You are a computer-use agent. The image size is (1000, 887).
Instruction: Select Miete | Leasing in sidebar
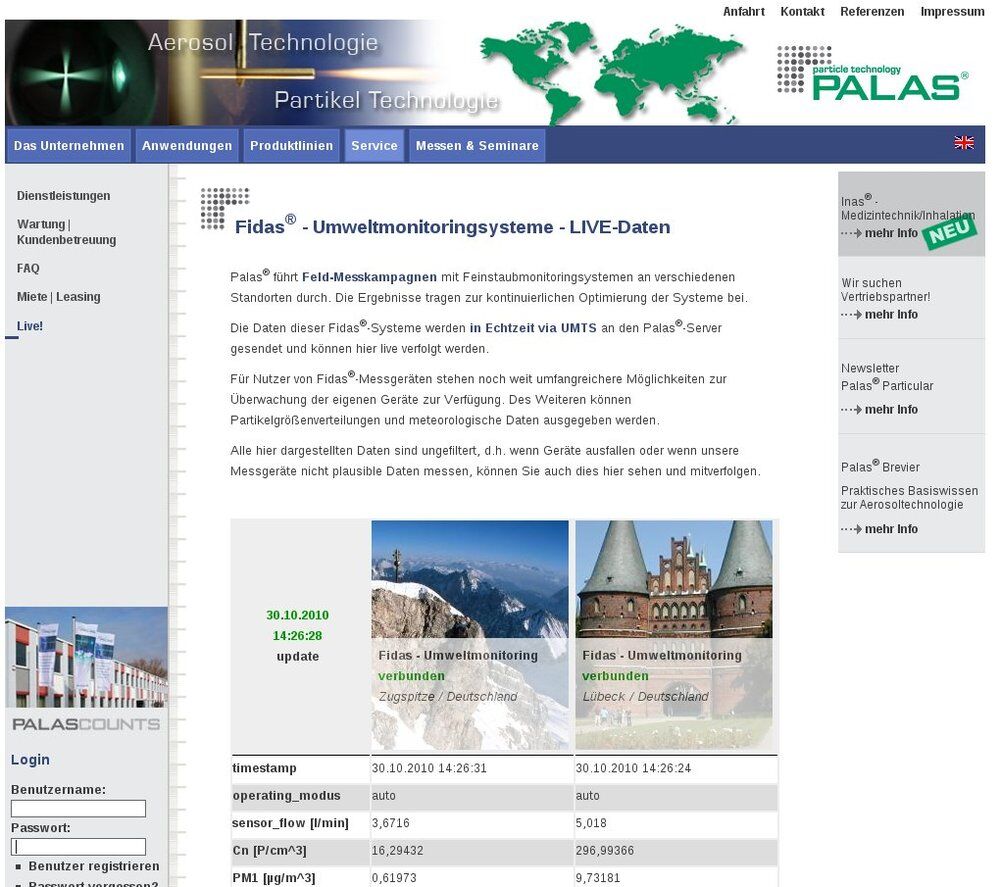point(58,297)
